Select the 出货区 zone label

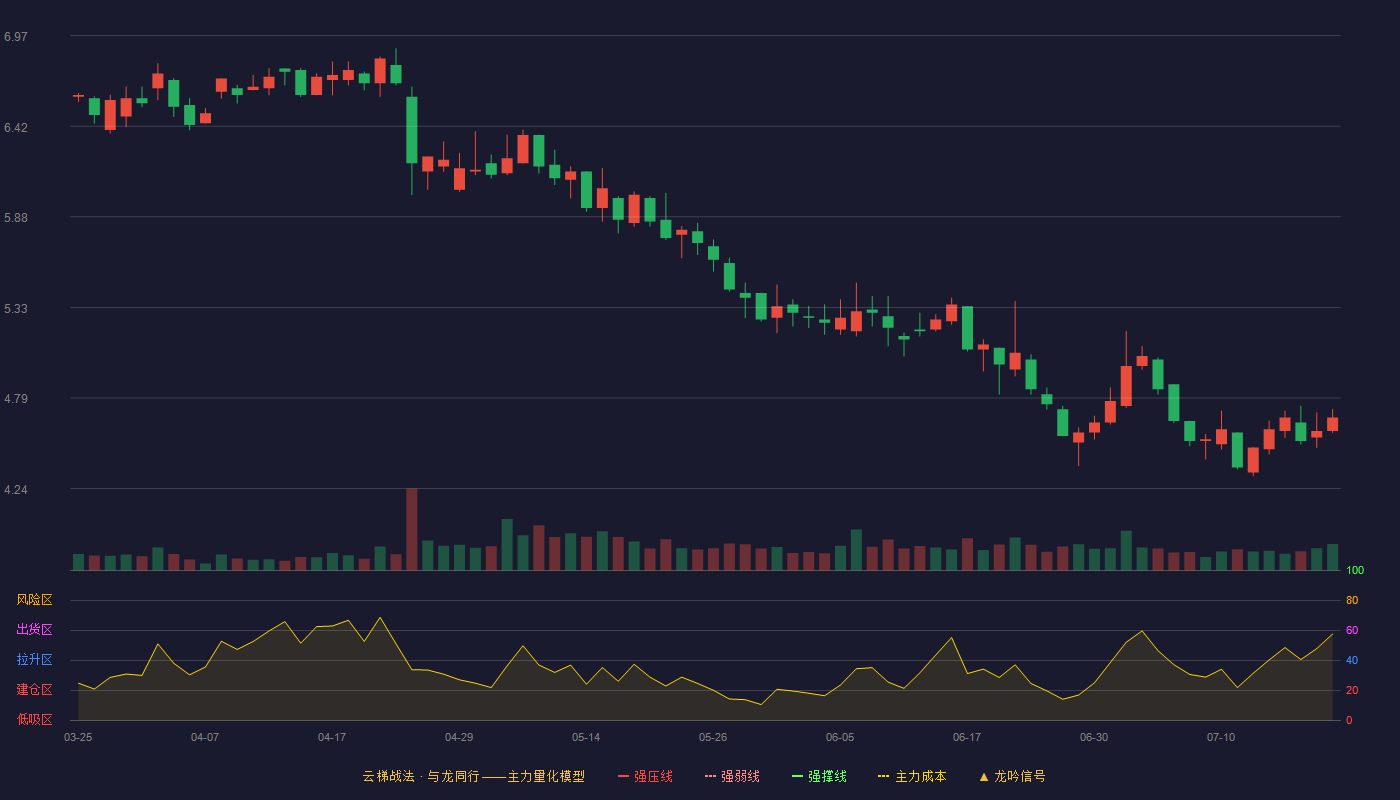34,630
